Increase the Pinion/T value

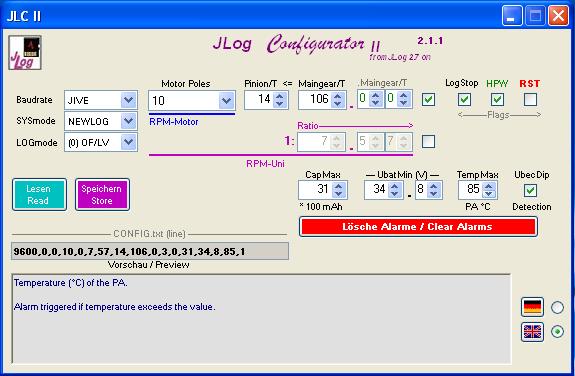280,96
